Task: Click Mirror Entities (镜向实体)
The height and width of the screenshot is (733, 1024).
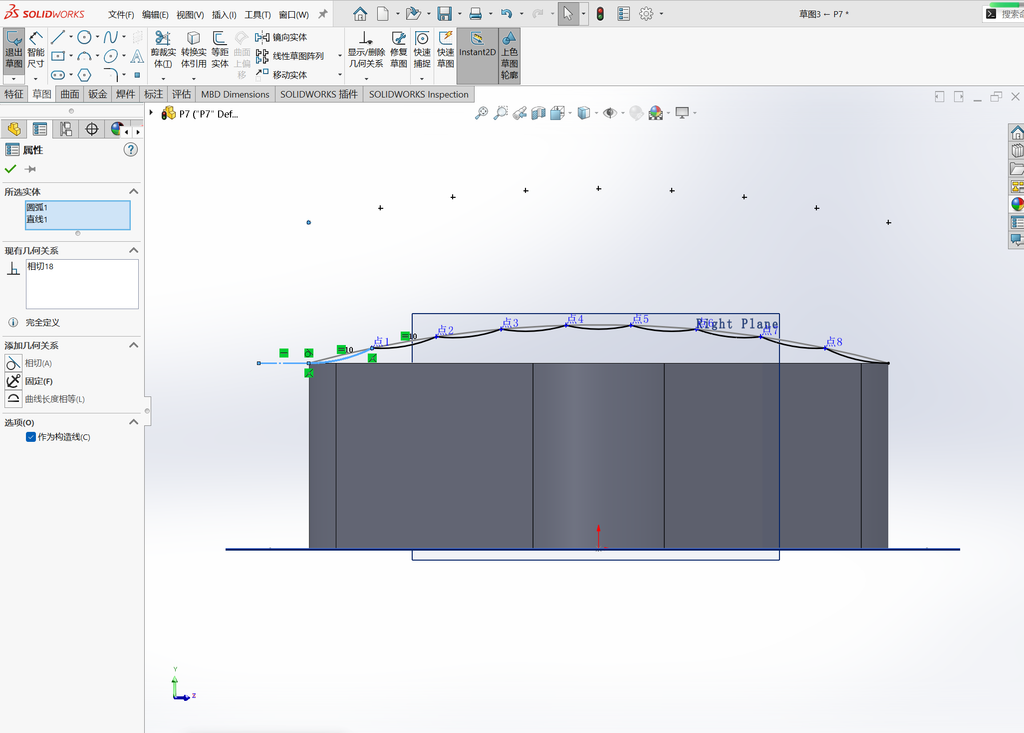Action: tap(281, 37)
